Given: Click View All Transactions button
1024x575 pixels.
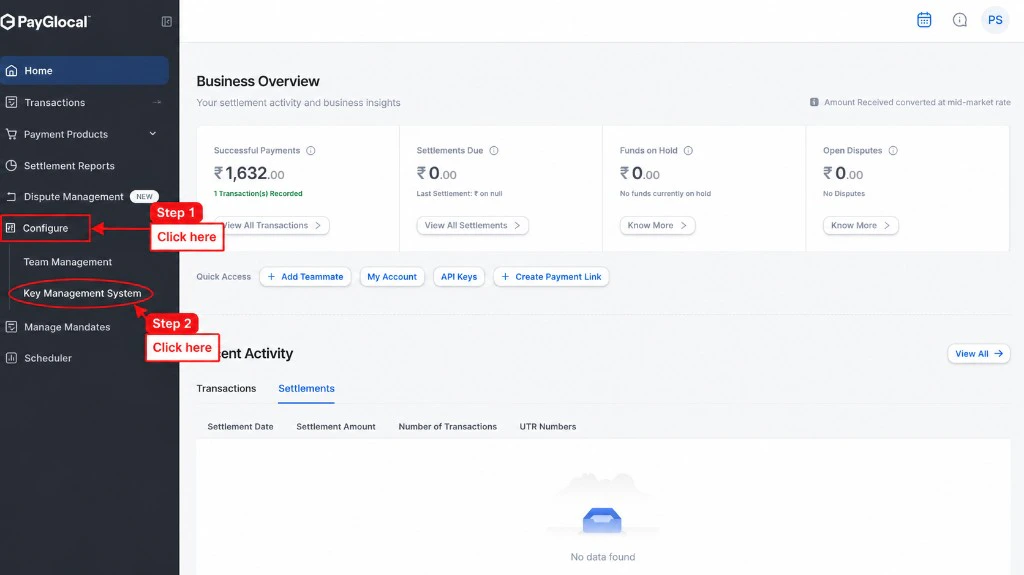Looking at the screenshot, I should pyautogui.click(x=272, y=225).
